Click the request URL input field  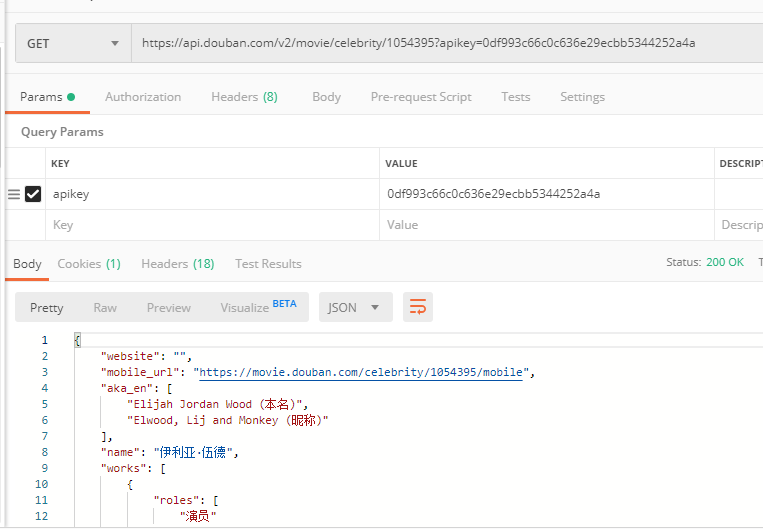(447, 43)
